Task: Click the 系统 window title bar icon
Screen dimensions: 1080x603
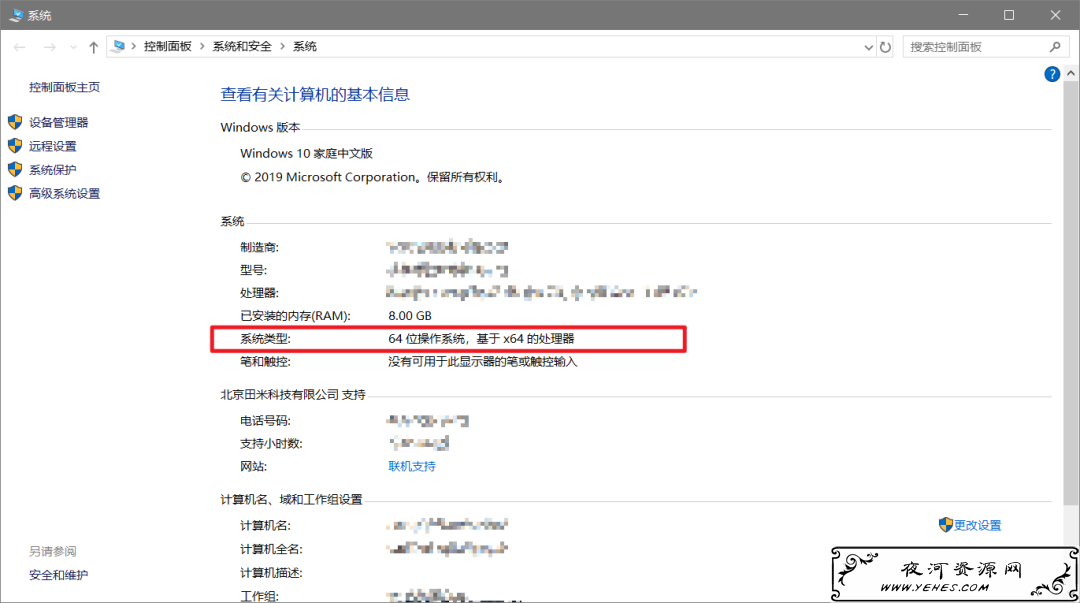Action: (x=16, y=15)
